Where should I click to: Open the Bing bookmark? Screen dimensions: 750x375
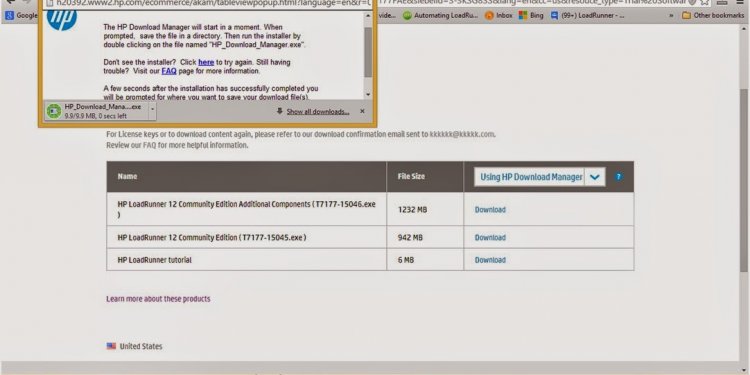[531, 15]
